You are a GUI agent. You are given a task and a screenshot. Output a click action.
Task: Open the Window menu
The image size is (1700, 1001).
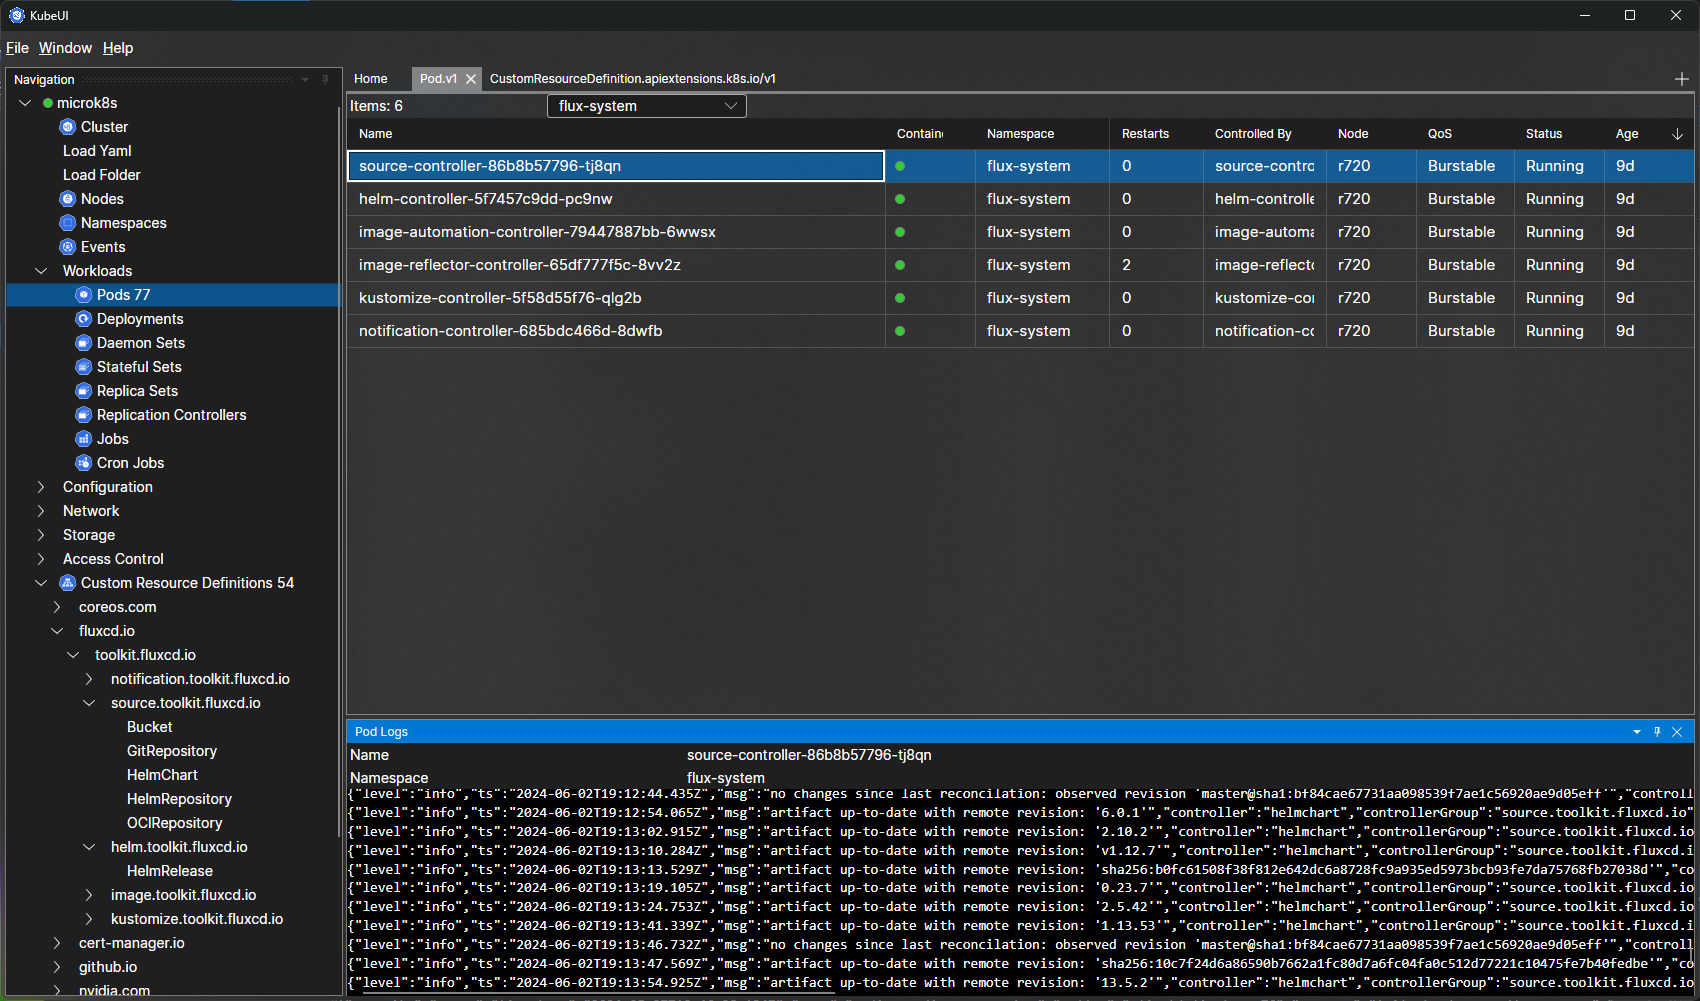(65, 48)
